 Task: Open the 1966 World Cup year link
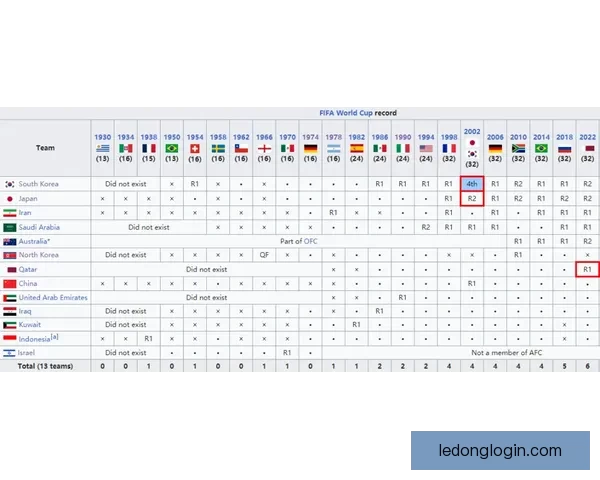(264, 137)
